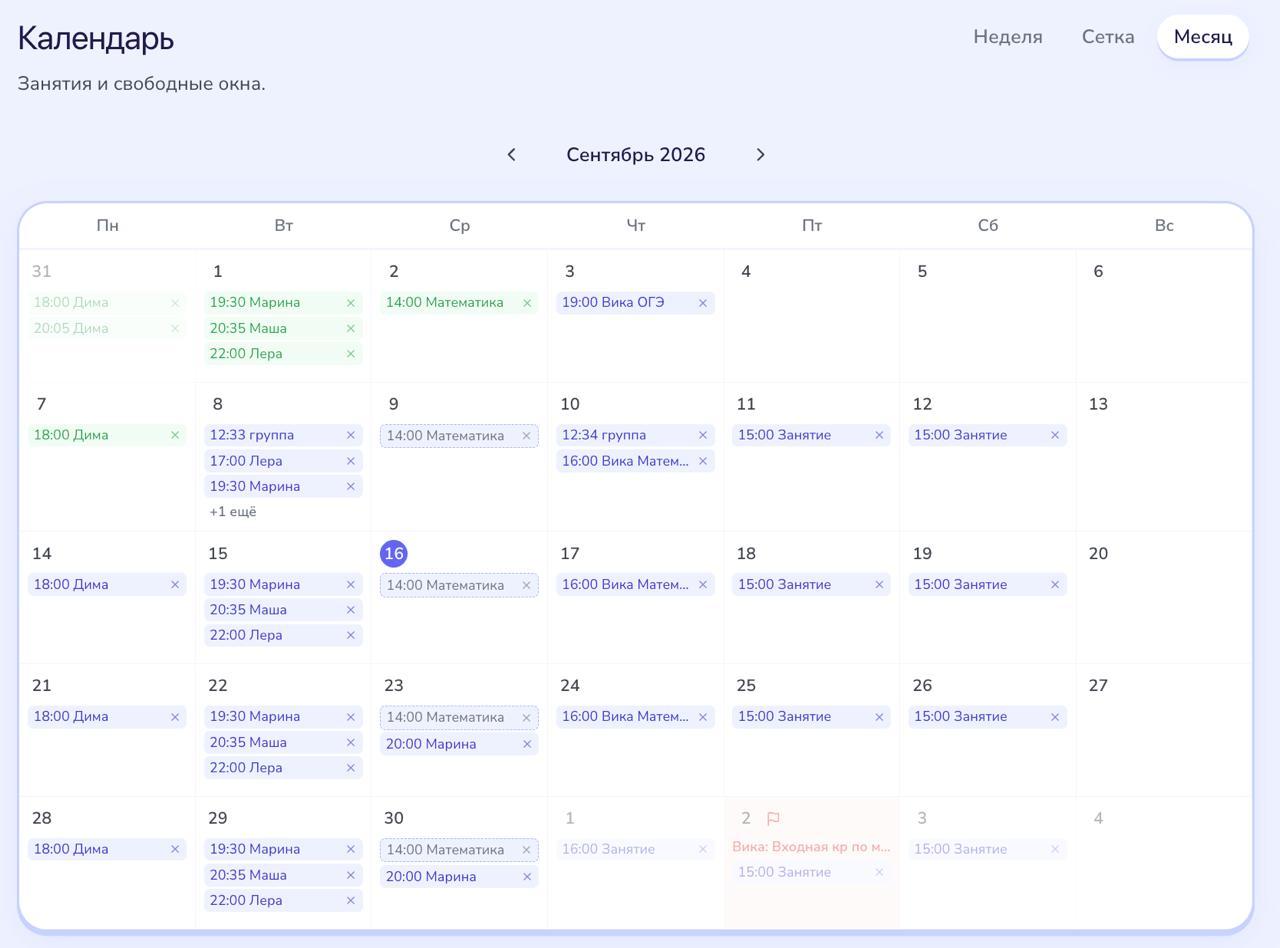The image size is (1280, 948).
Task: Remove 22:00 Лера event on September 1
Action: [351, 354]
